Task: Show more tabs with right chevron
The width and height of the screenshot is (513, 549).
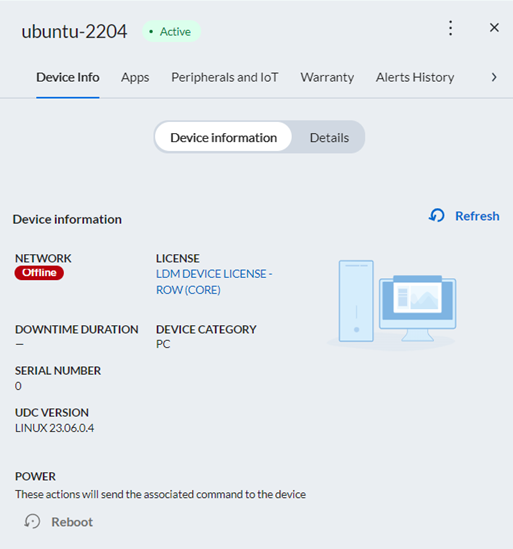Action: 494,77
